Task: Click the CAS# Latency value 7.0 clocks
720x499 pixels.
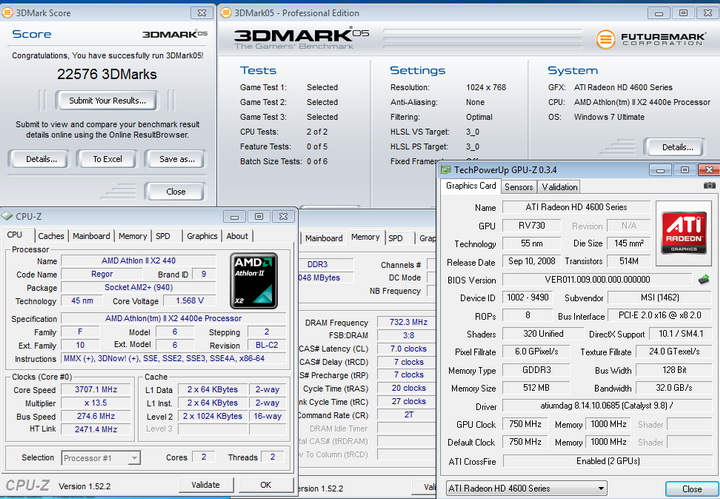Action: [x=408, y=349]
